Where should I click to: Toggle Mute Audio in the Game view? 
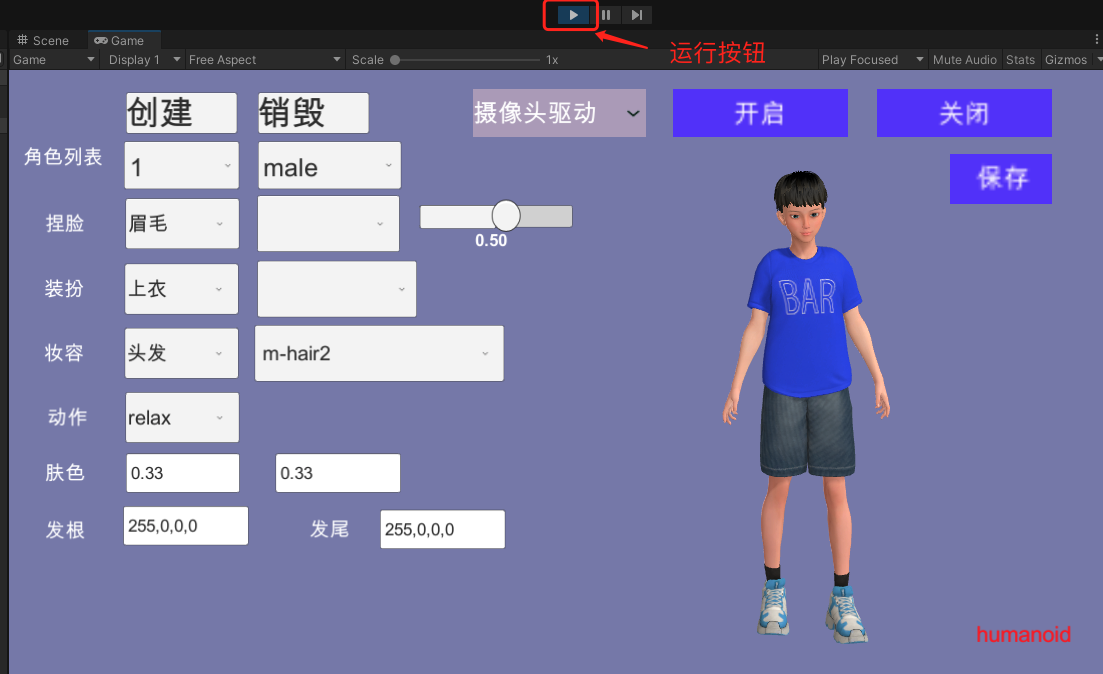pyautogui.click(x=964, y=60)
